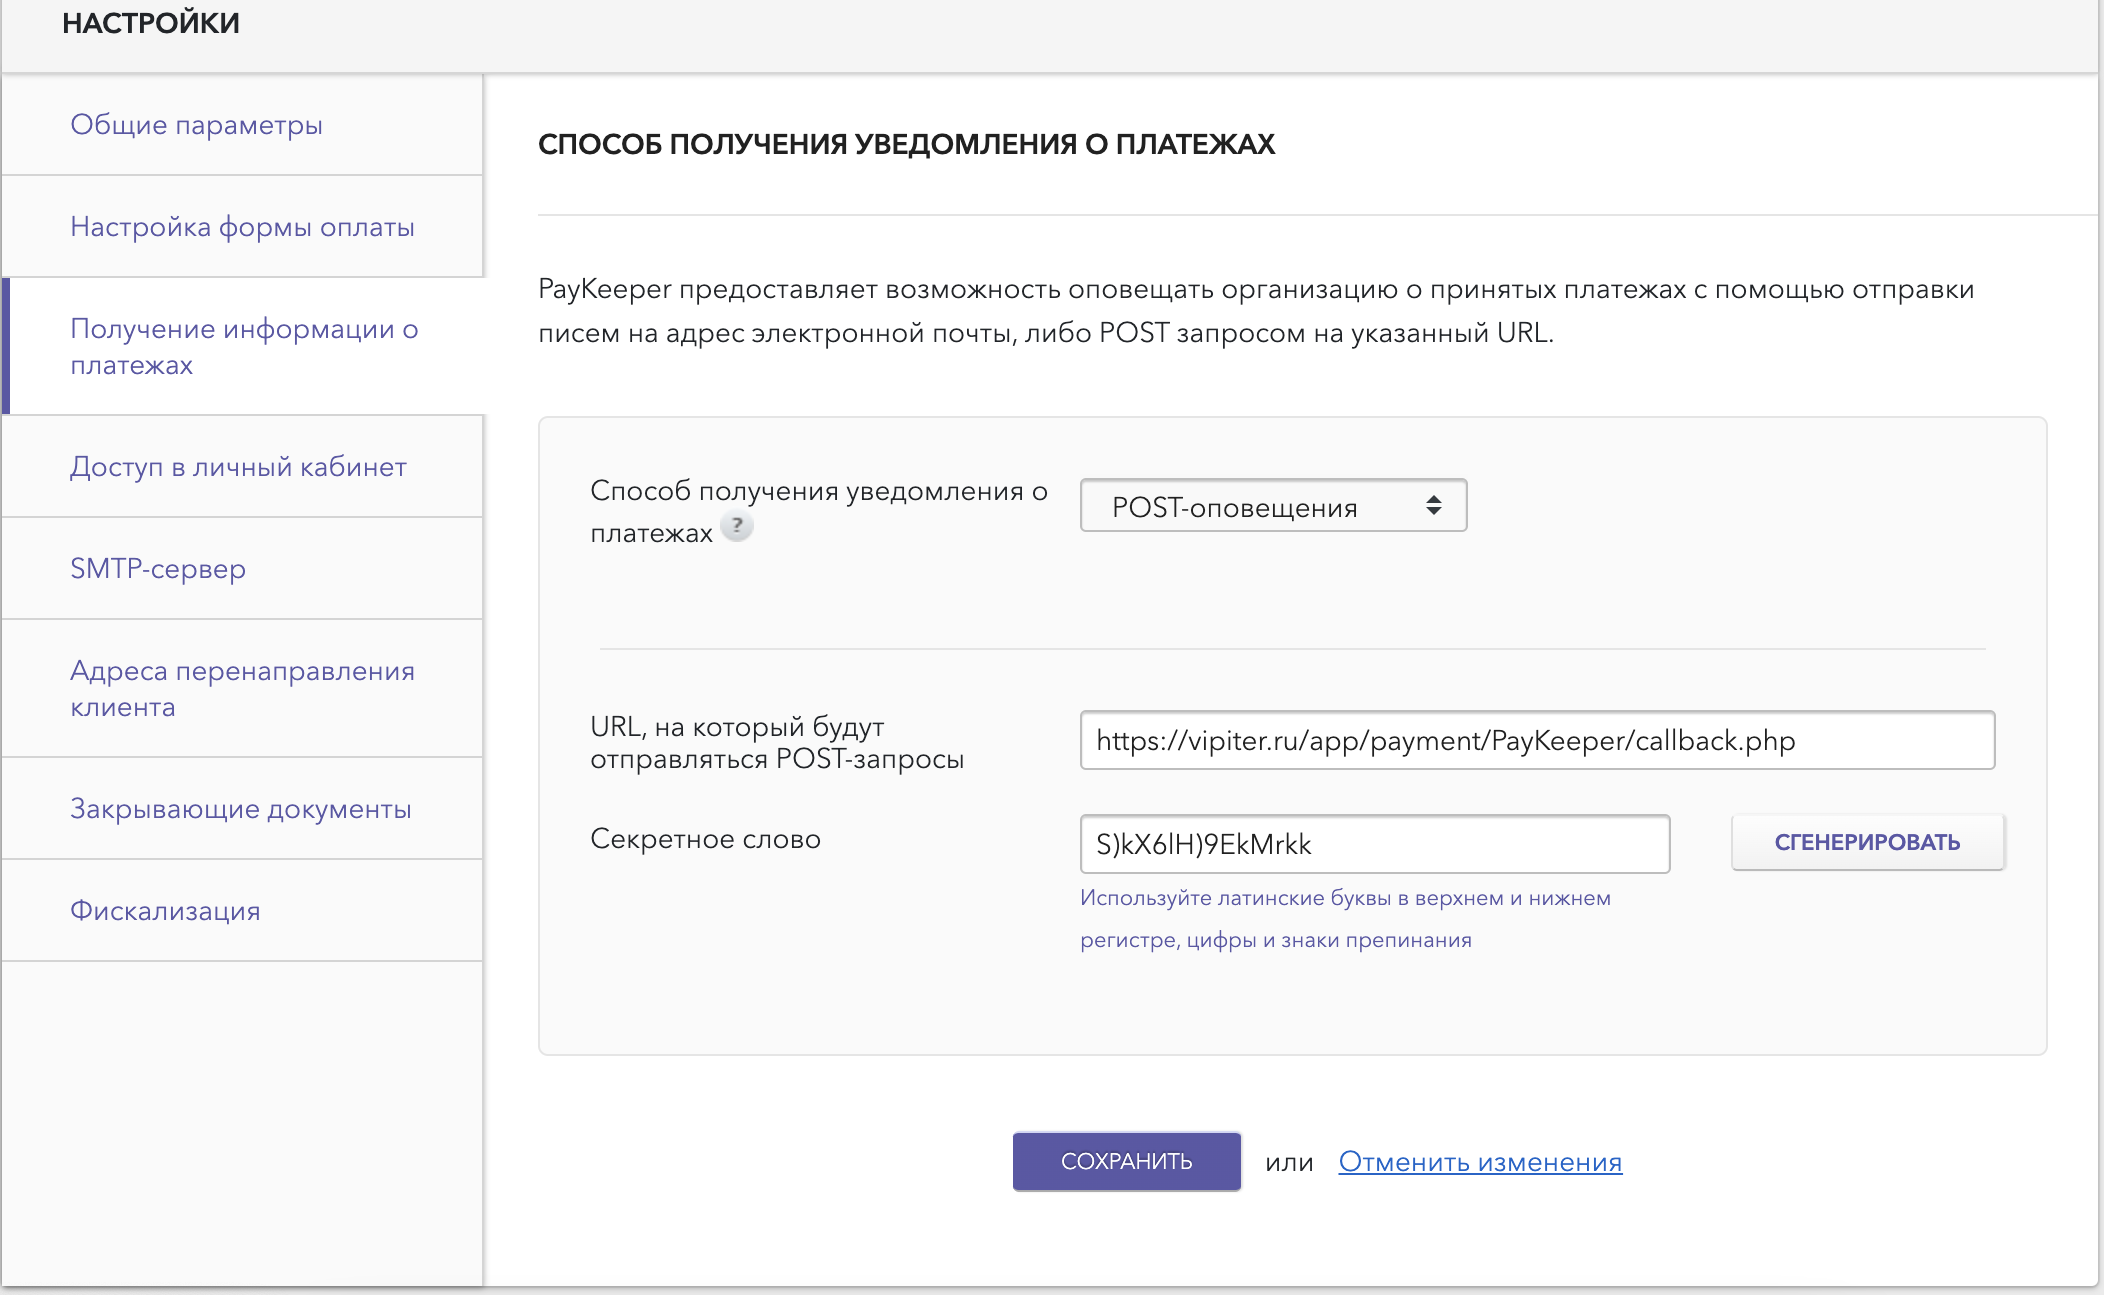Select Получение информации о платежах menu item

click(244, 346)
